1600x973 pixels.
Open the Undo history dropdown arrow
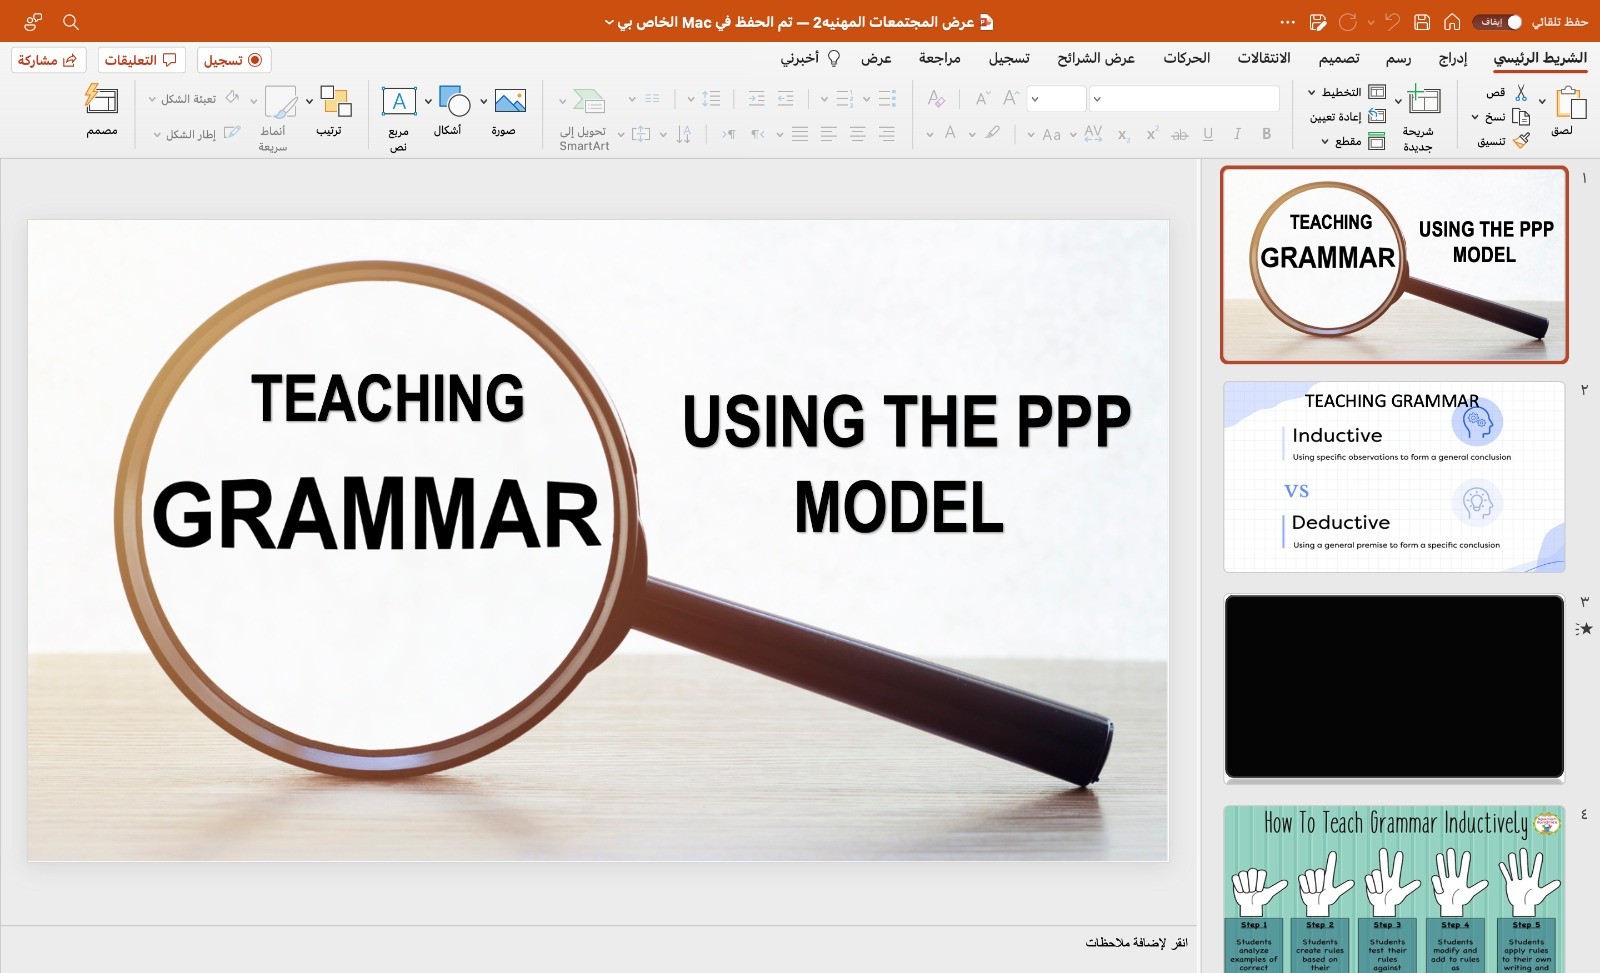tap(1371, 21)
